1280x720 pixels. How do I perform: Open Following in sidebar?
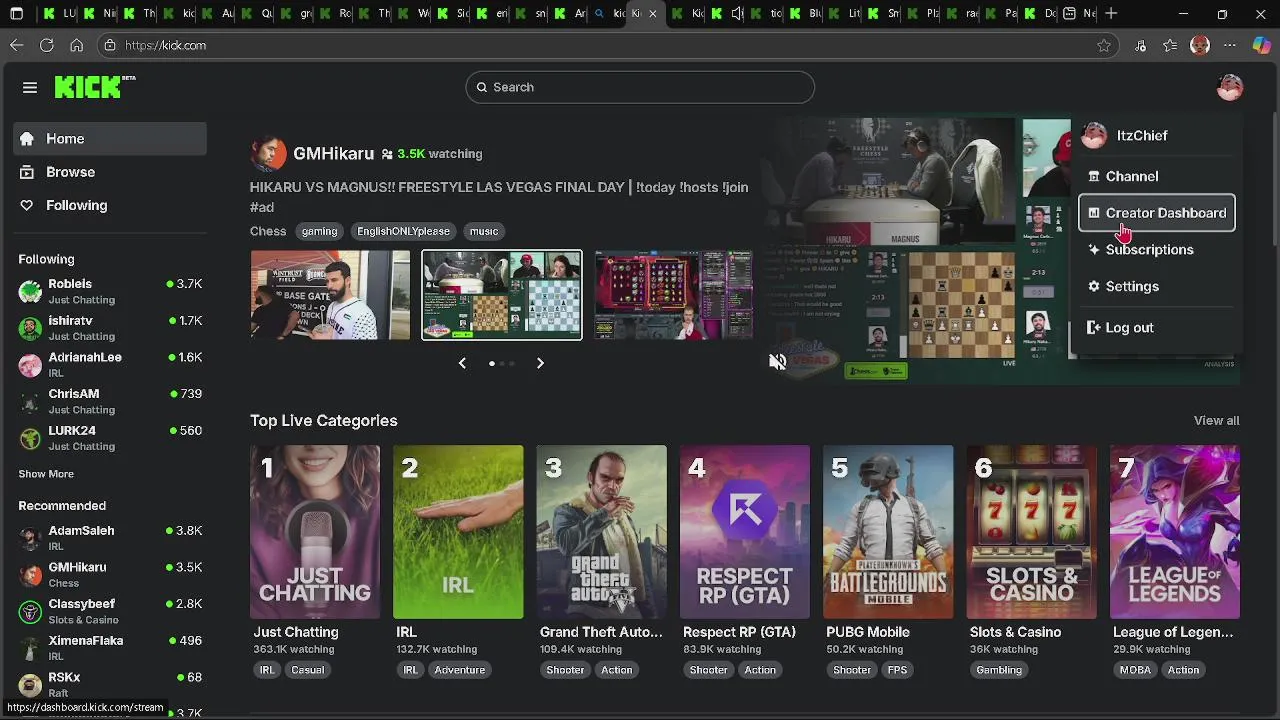(110, 205)
